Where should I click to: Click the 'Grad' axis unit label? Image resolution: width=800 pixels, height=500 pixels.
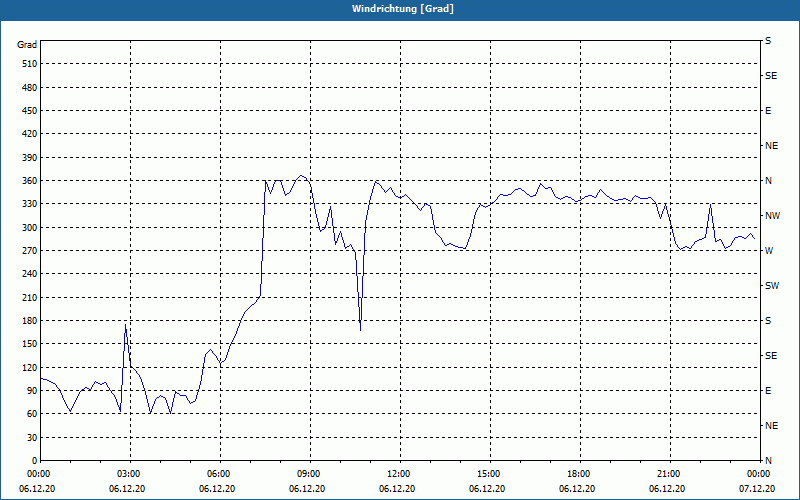27,45
